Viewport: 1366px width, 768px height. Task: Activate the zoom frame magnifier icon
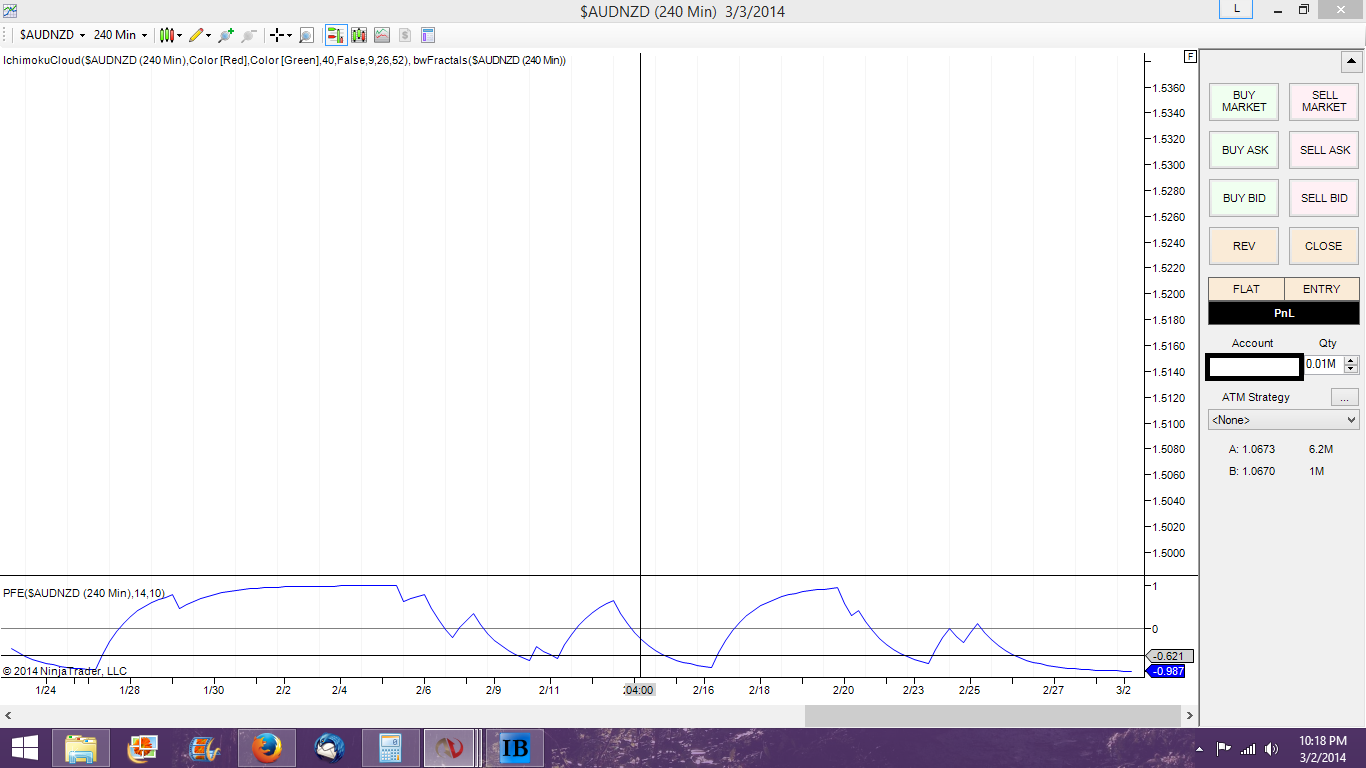(306, 35)
